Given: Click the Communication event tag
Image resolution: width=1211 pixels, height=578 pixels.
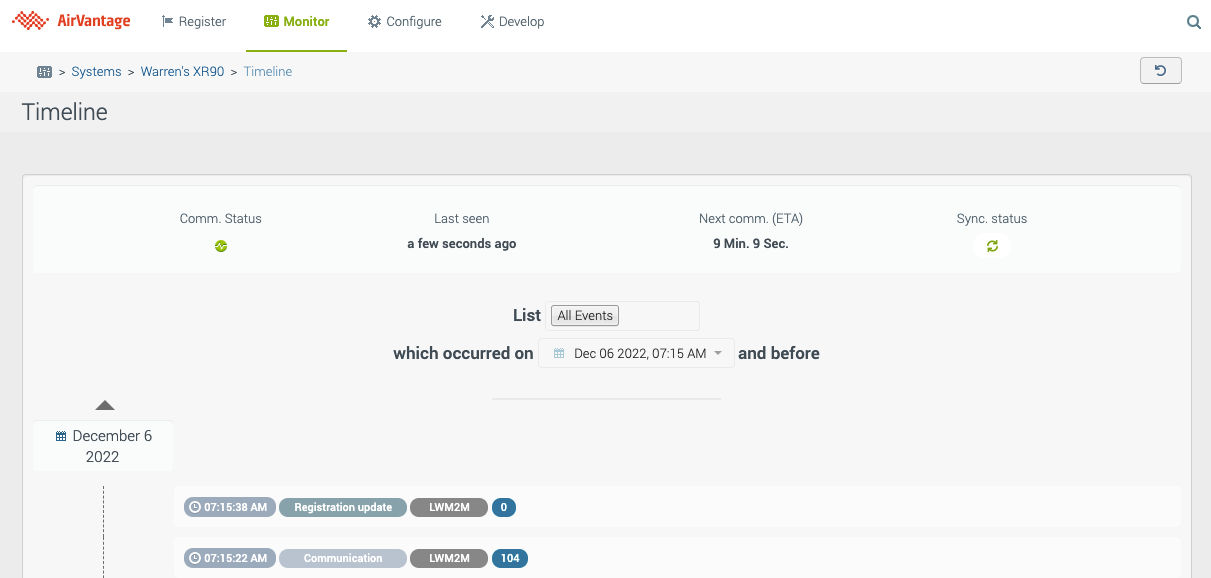Looking at the screenshot, I should [x=343, y=558].
